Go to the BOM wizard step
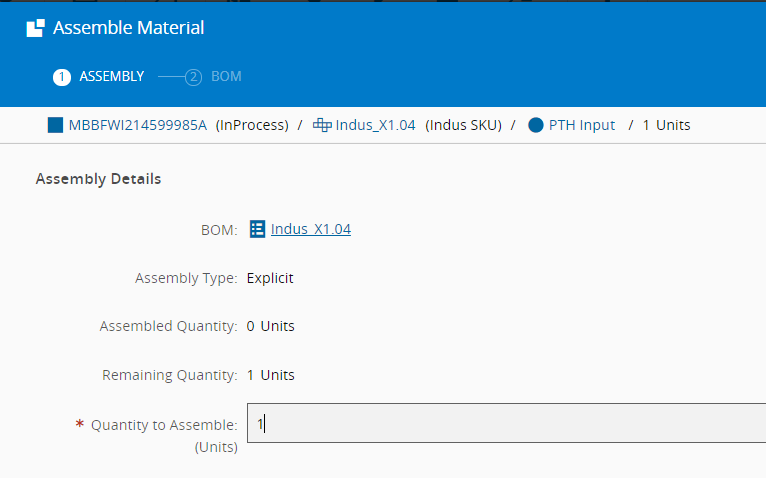This screenshot has width=766, height=478. (x=226, y=77)
